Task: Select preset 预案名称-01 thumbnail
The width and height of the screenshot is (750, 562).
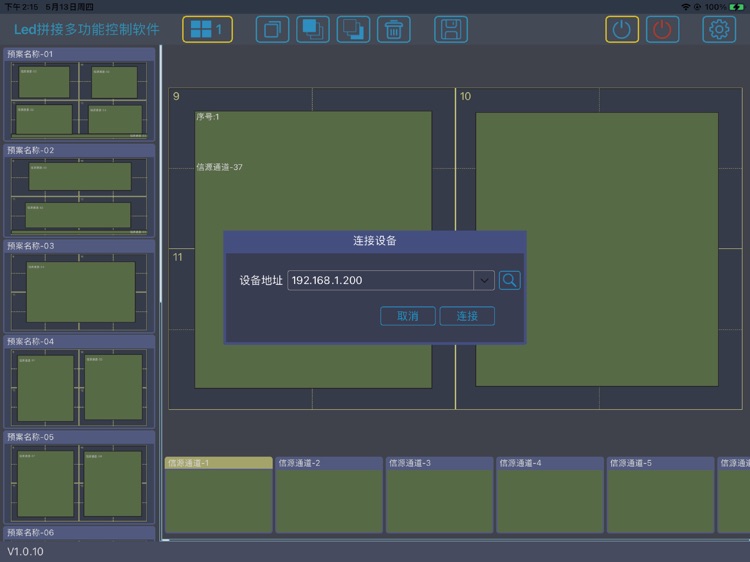Action: 79,94
